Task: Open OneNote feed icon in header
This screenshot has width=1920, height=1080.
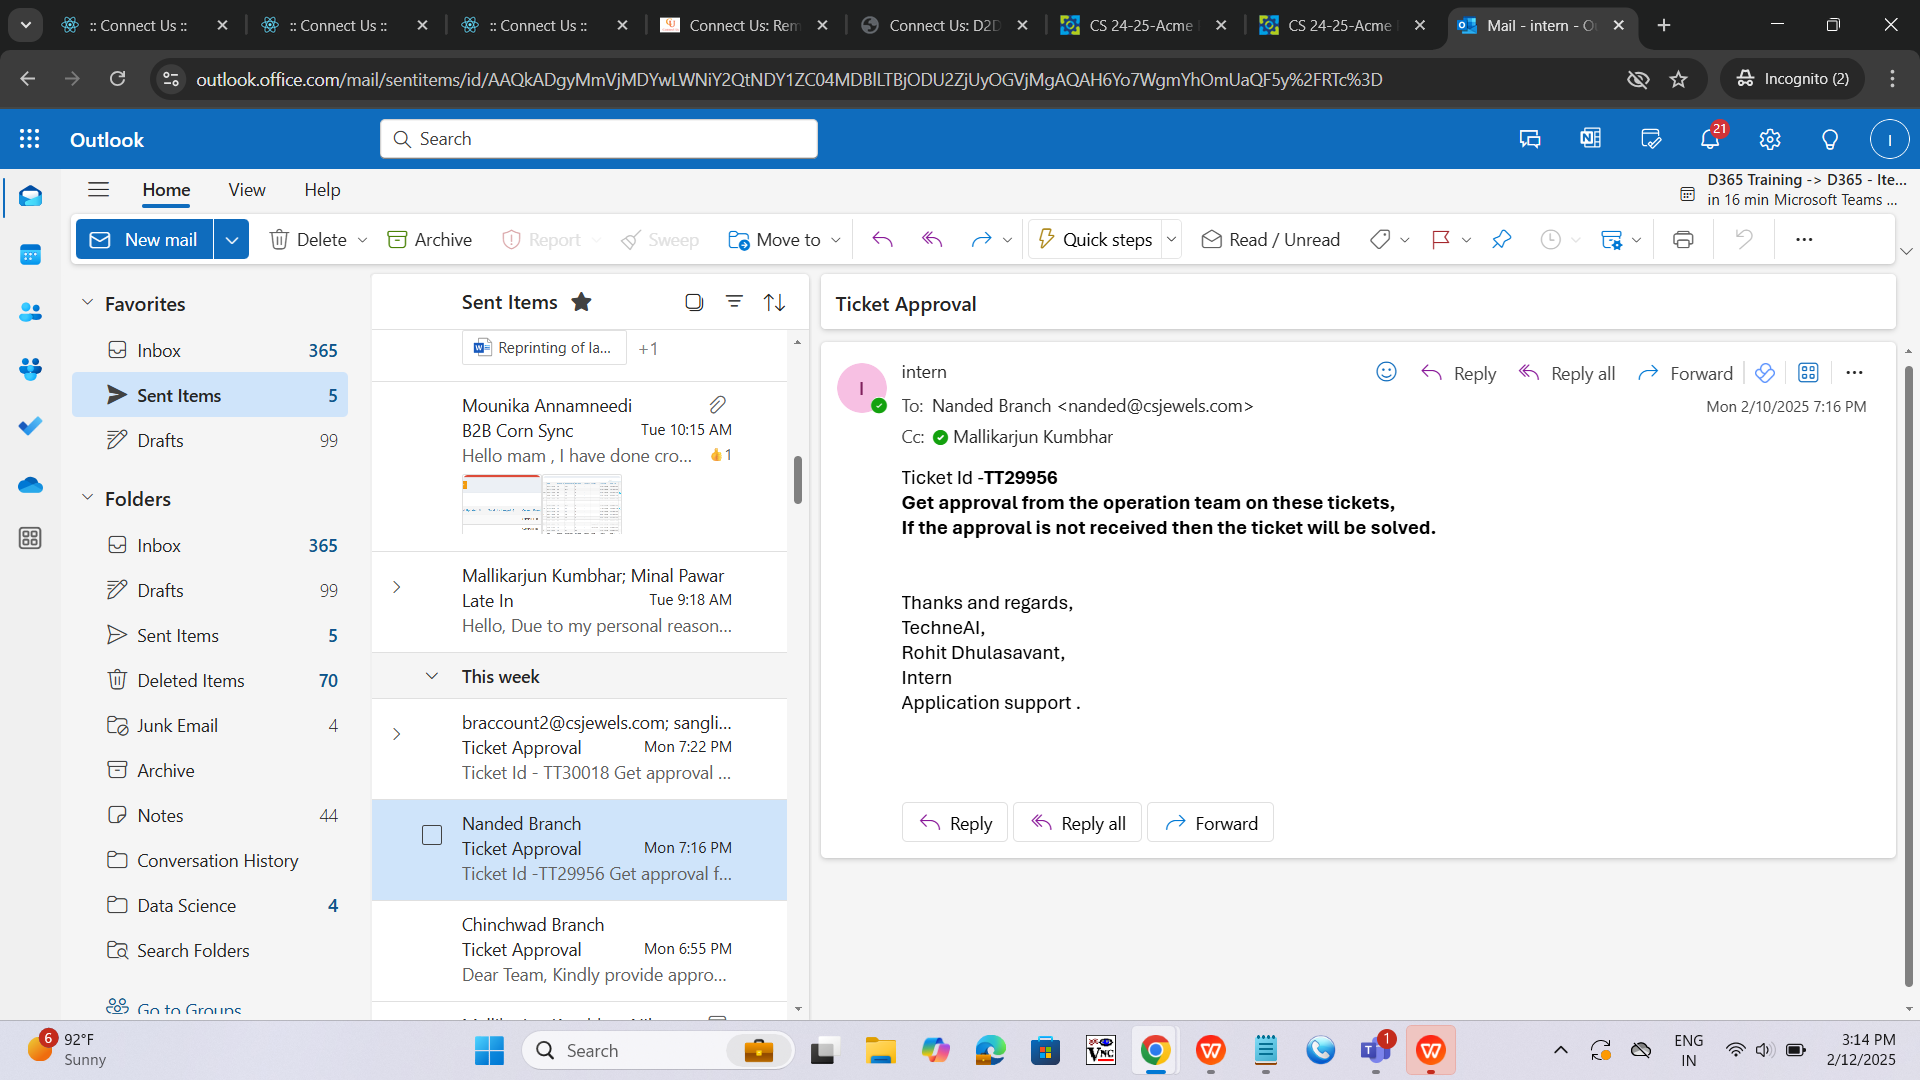Action: click(1590, 139)
